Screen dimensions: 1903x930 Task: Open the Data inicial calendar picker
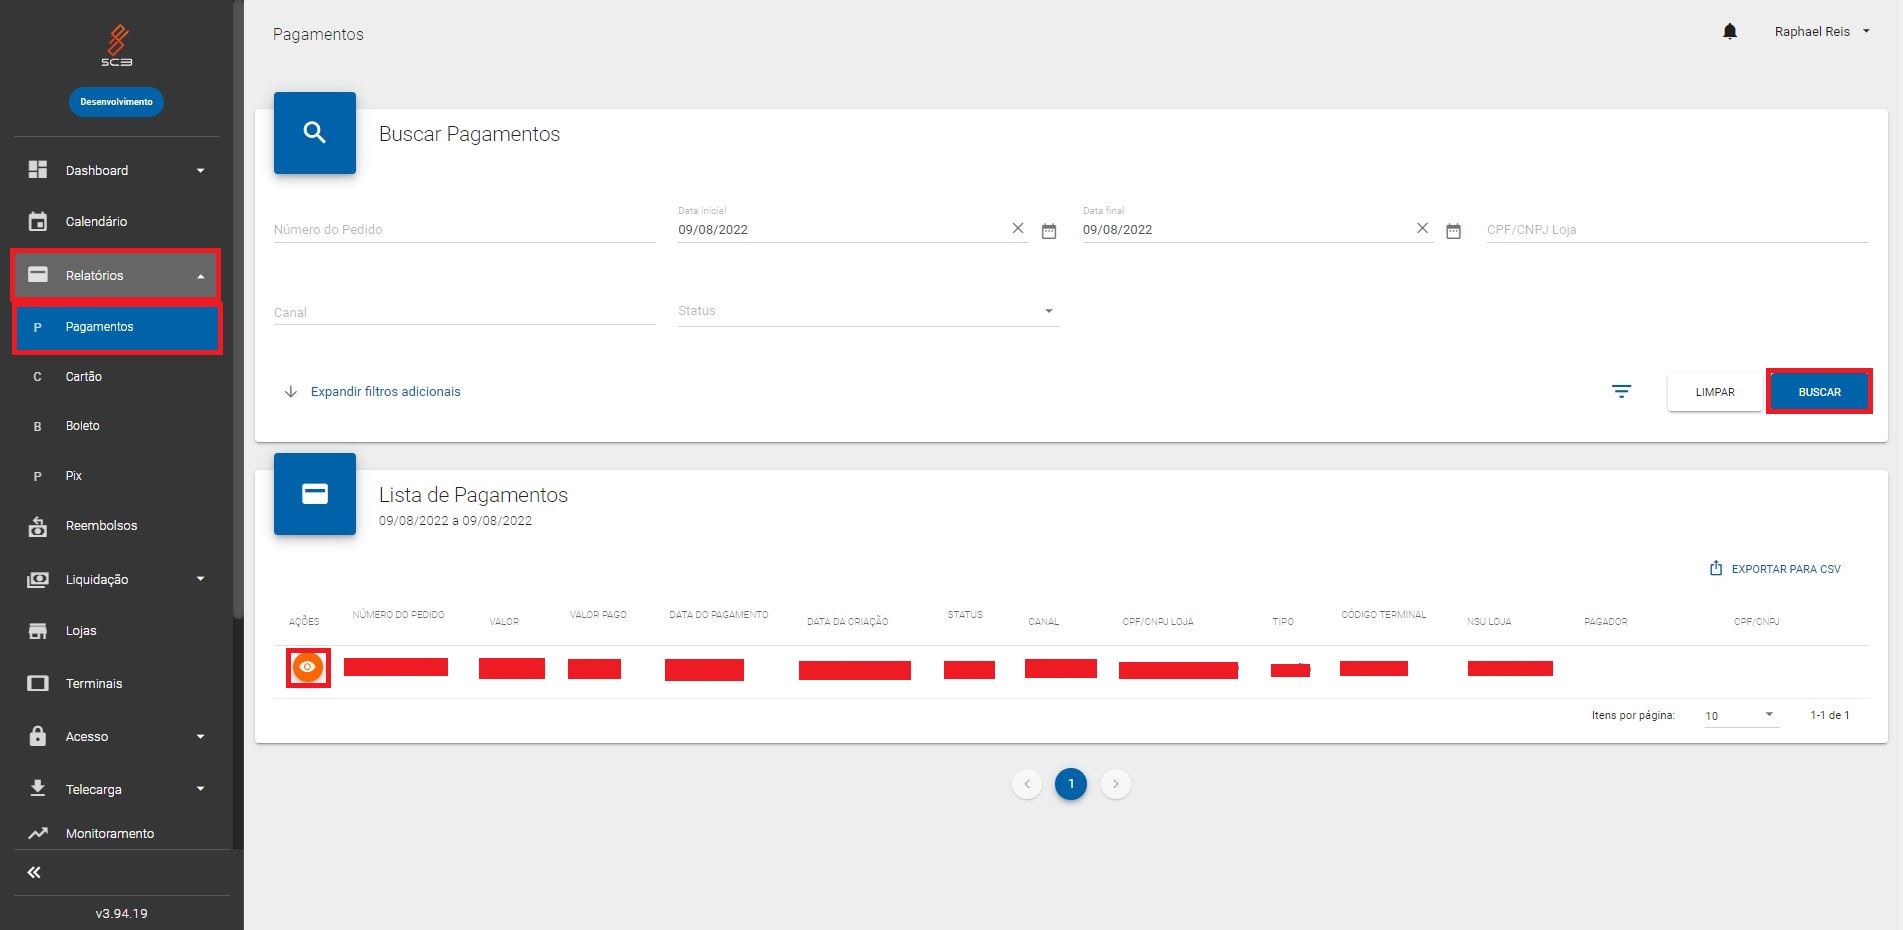[x=1048, y=231]
